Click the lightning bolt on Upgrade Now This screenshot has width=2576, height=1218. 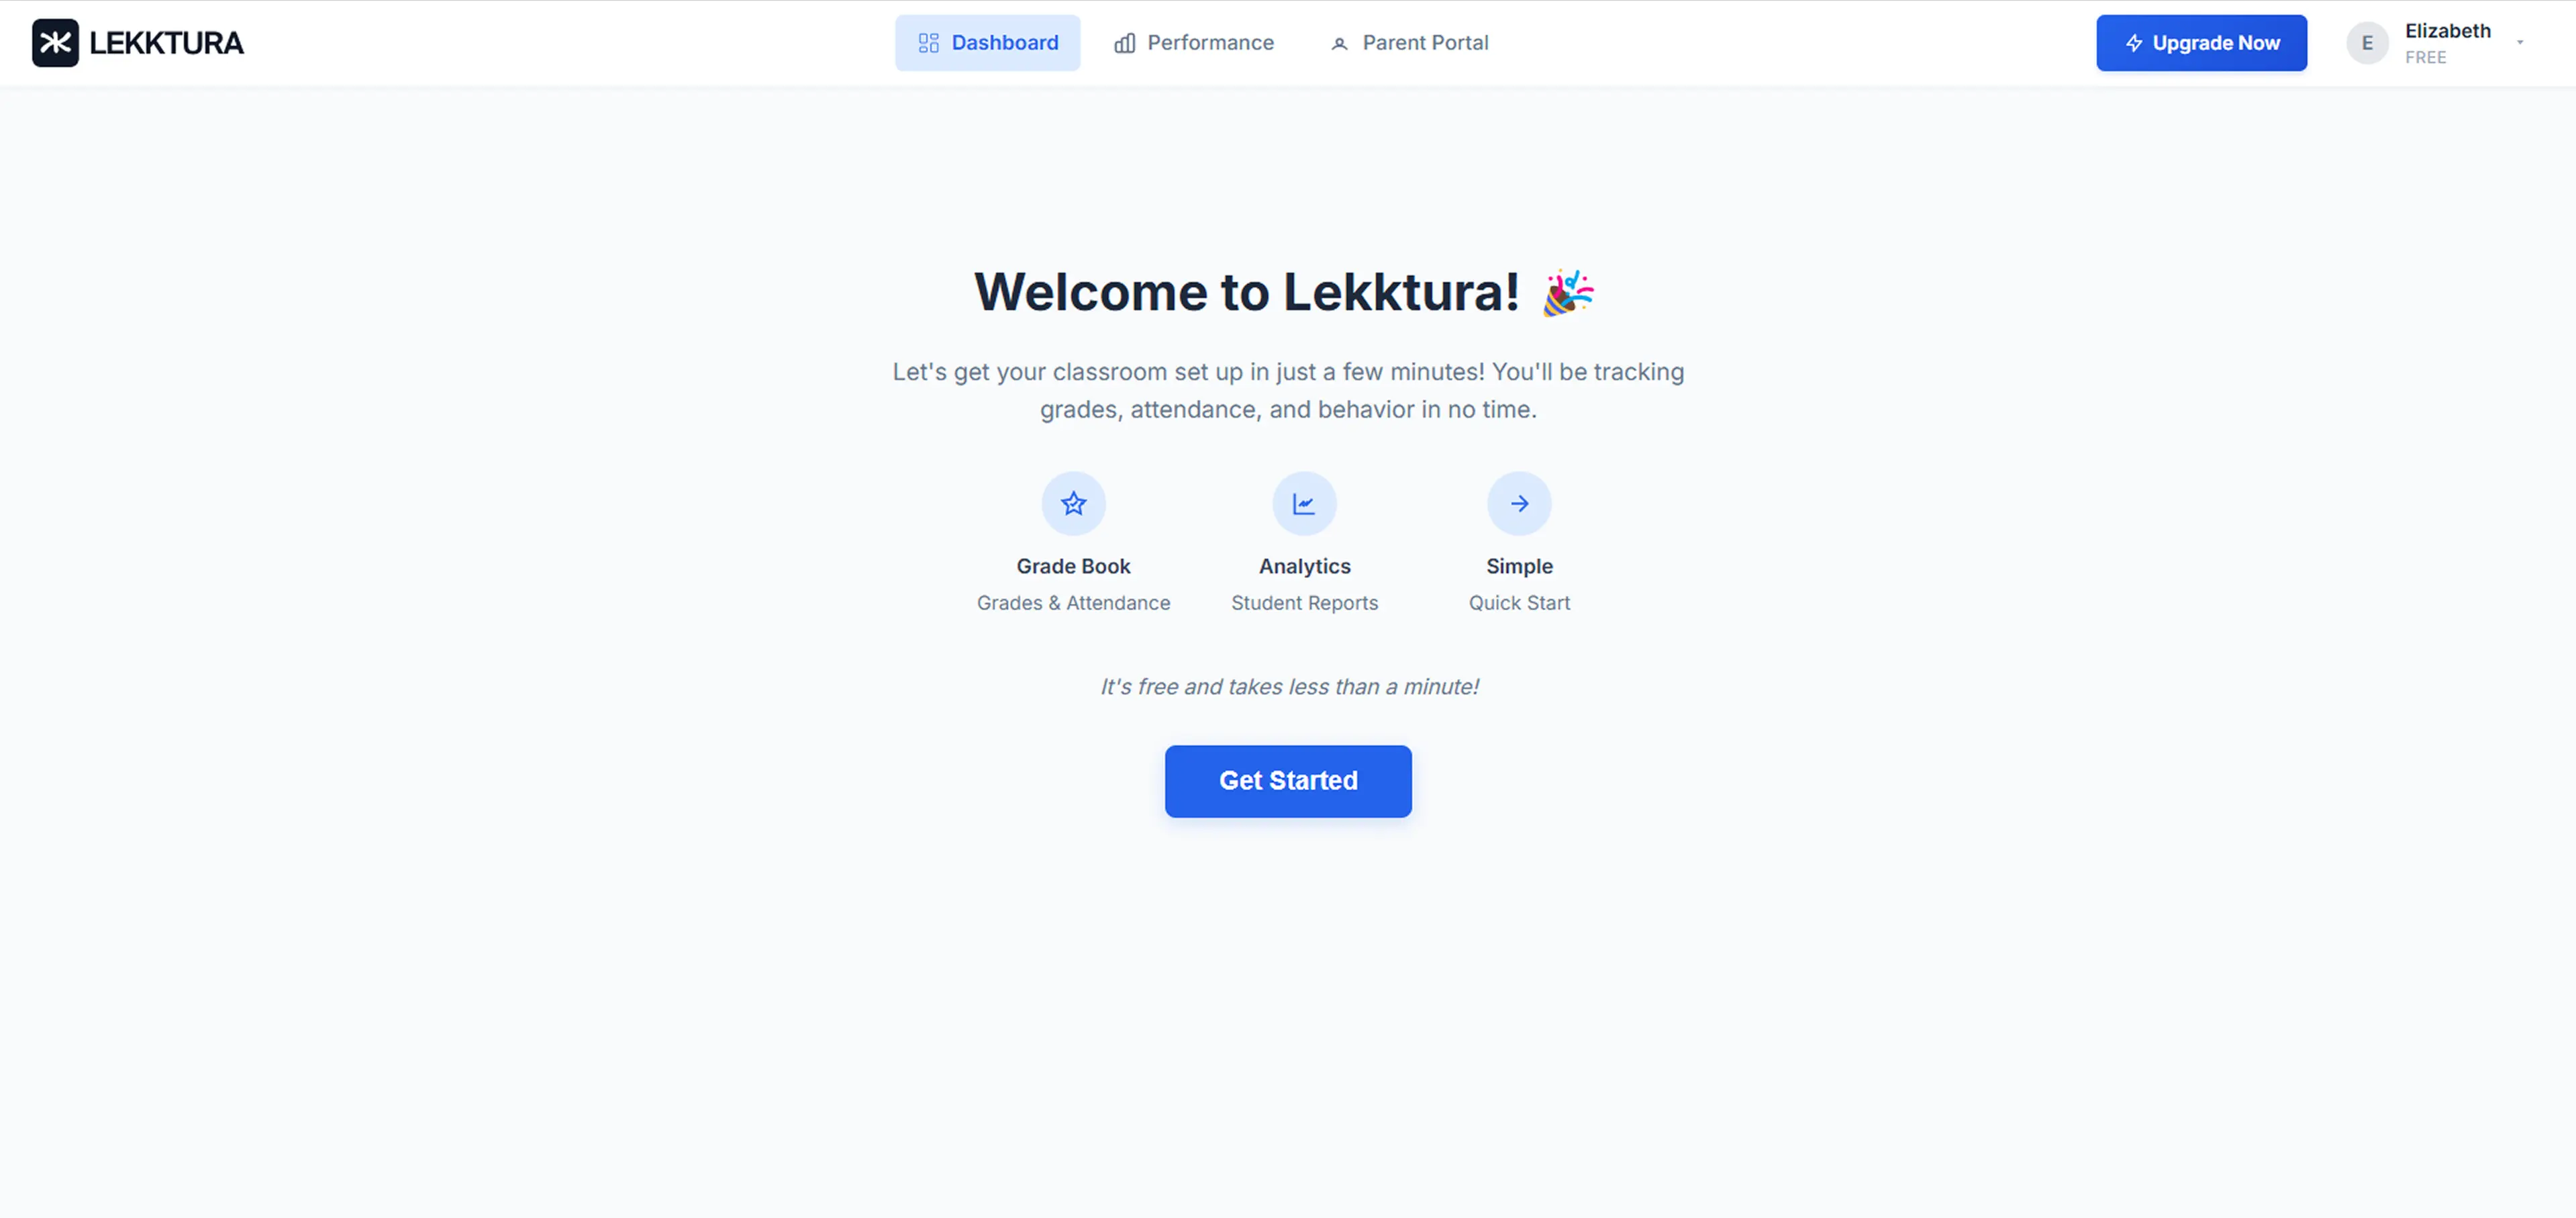(2133, 43)
